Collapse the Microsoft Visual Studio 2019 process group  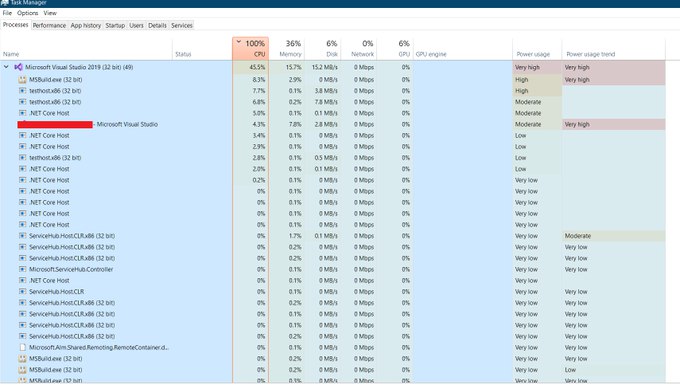click(x=6, y=67)
